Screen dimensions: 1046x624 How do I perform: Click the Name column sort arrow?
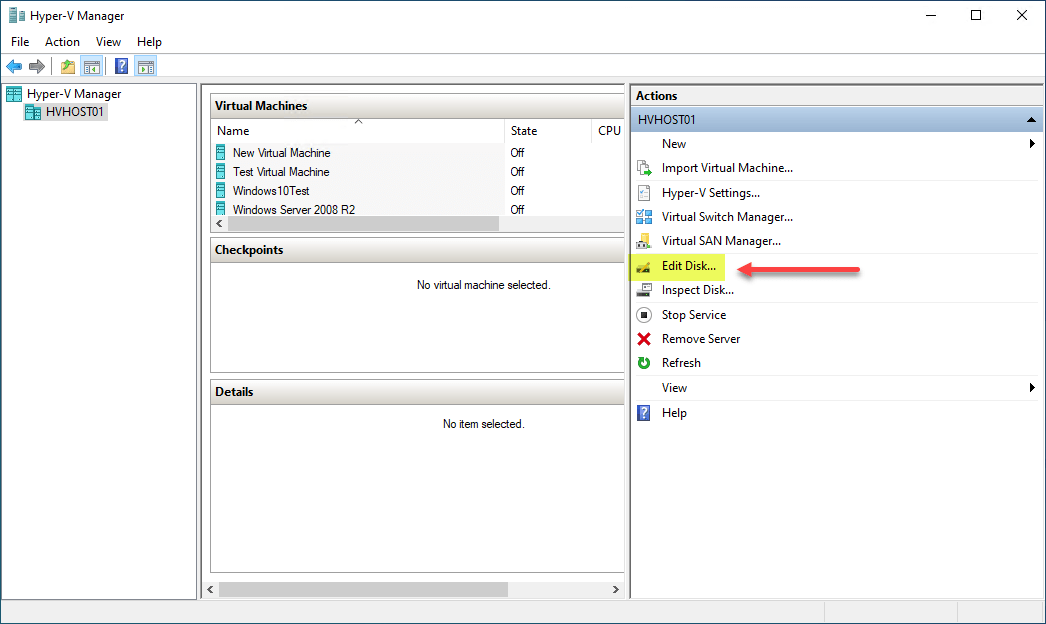pyautogui.click(x=358, y=121)
